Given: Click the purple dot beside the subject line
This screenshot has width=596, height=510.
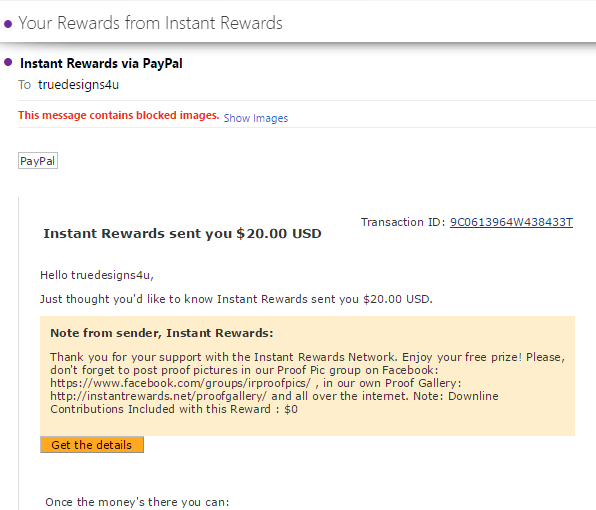Looking at the screenshot, I should (x=8, y=24).
